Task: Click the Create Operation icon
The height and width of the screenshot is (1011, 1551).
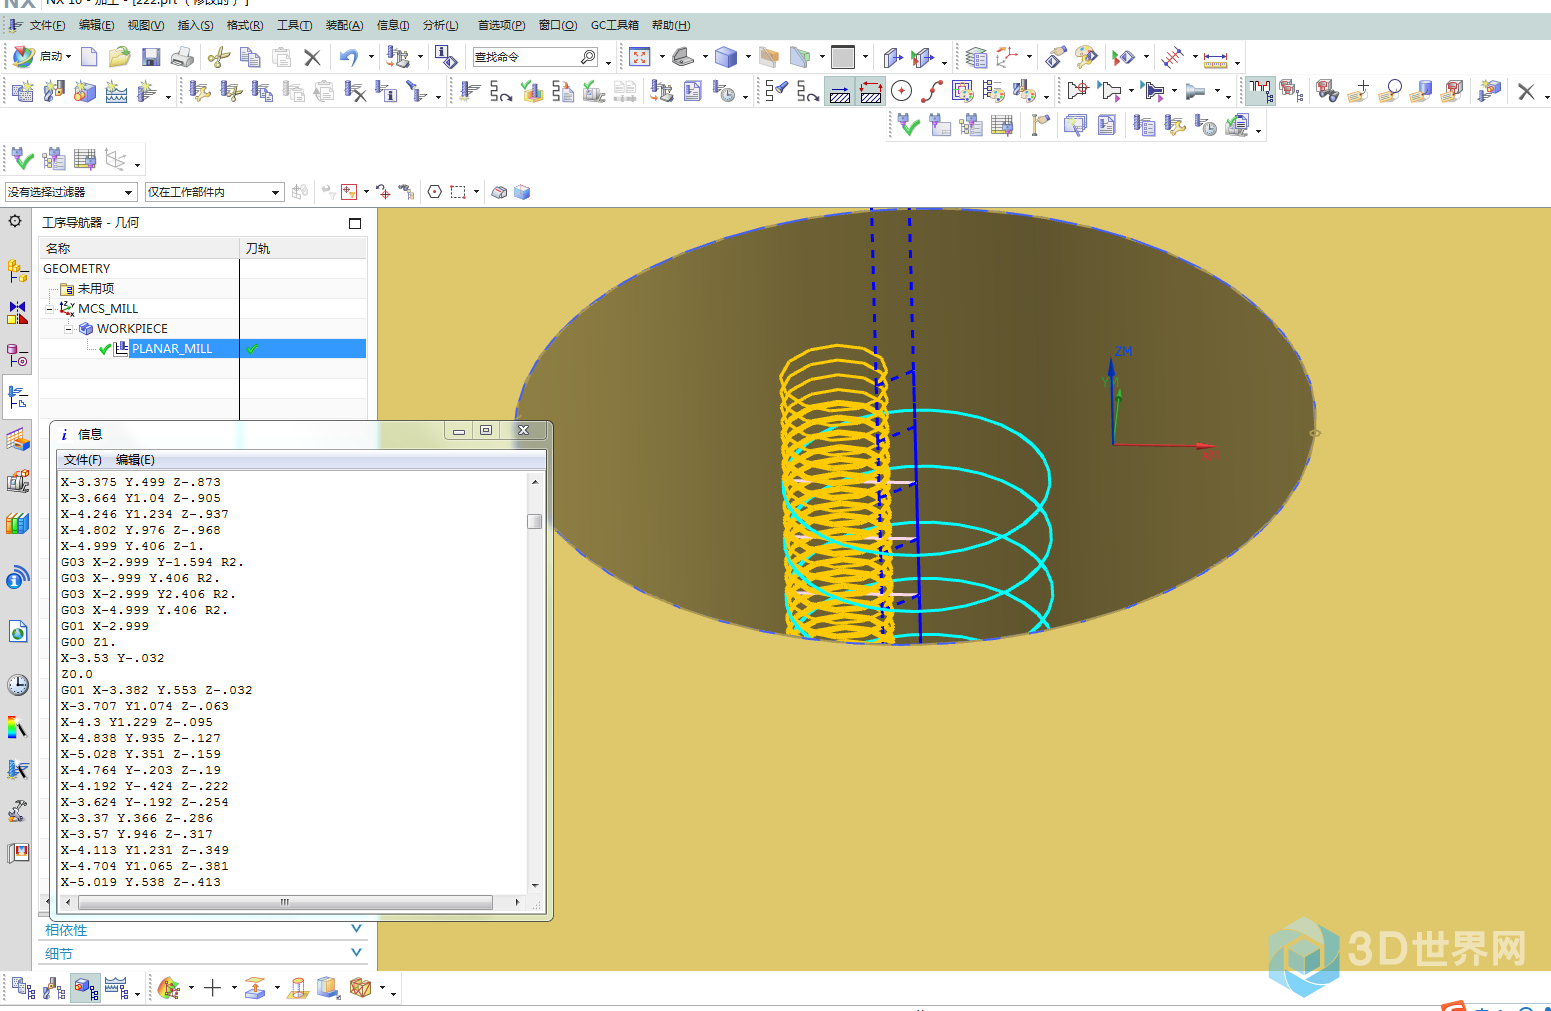Action: (147, 92)
